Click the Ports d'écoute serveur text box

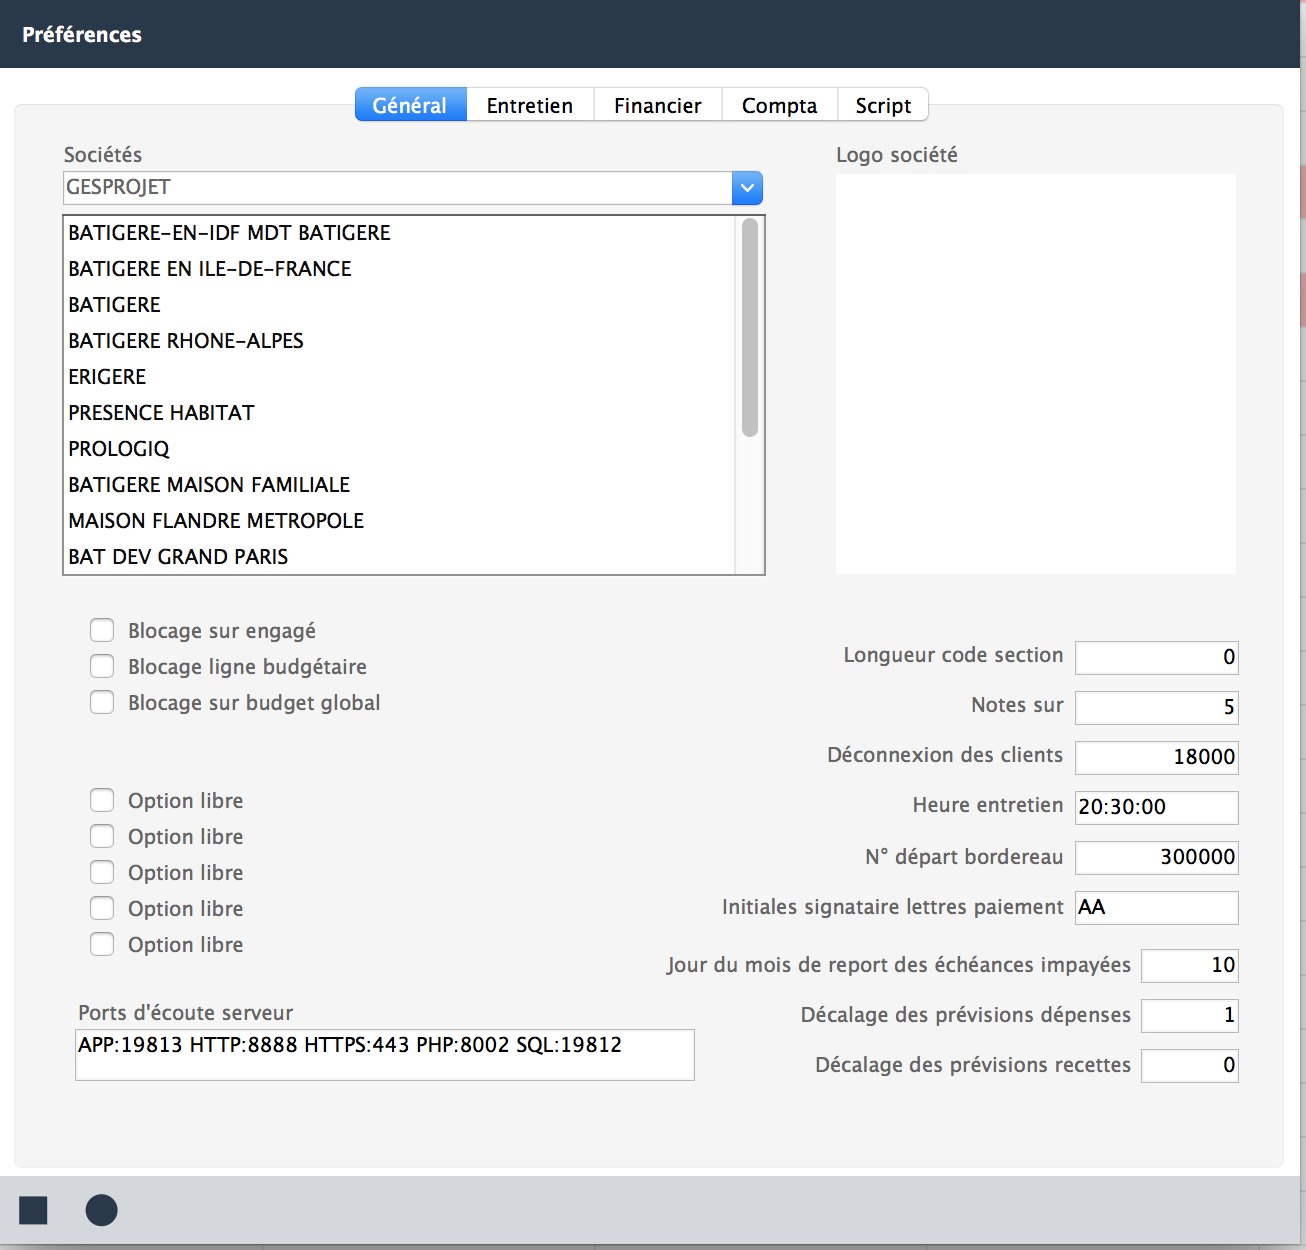click(x=385, y=1055)
